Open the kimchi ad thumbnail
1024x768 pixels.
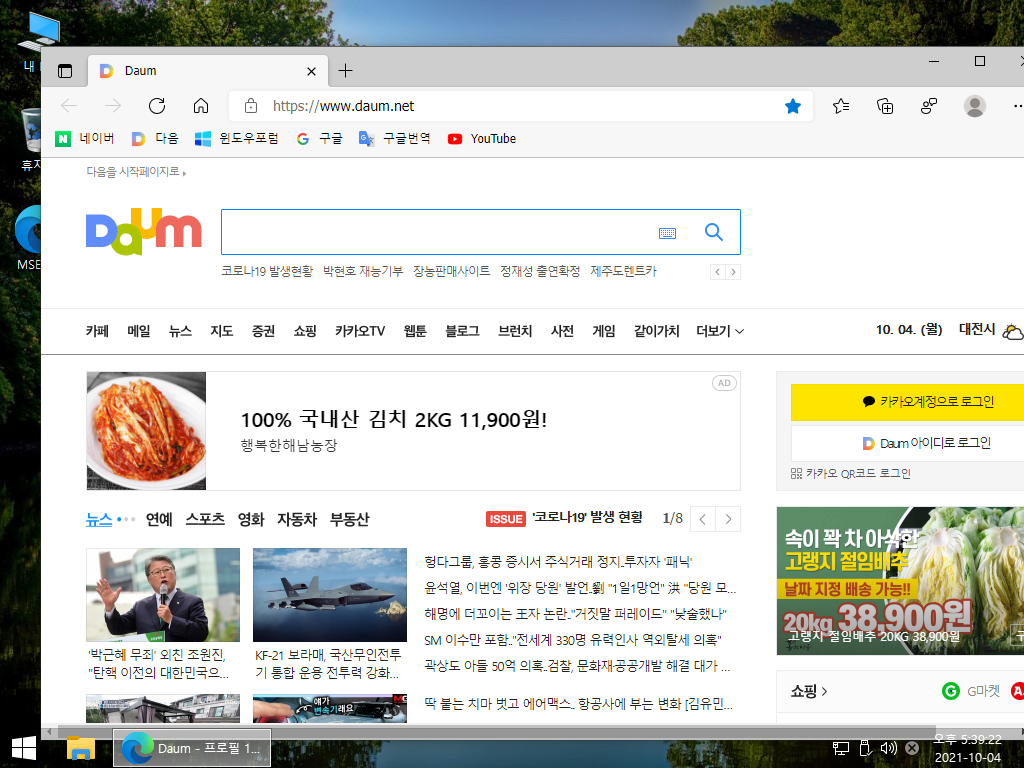tap(146, 431)
